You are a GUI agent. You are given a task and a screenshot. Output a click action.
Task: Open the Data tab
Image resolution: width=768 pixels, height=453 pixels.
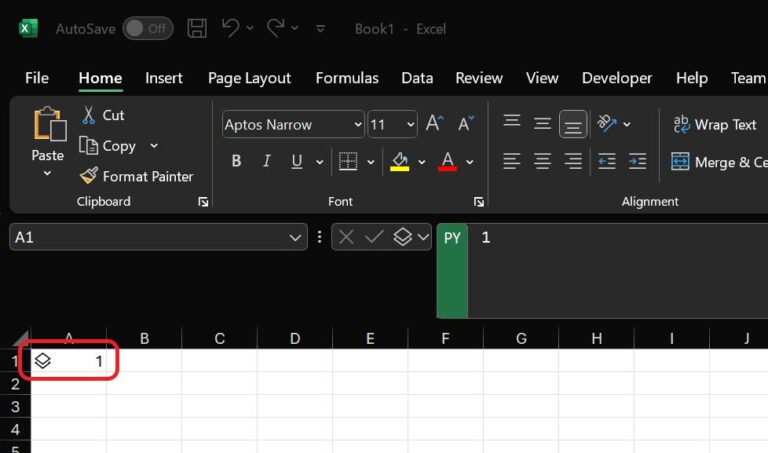point(417,78)
